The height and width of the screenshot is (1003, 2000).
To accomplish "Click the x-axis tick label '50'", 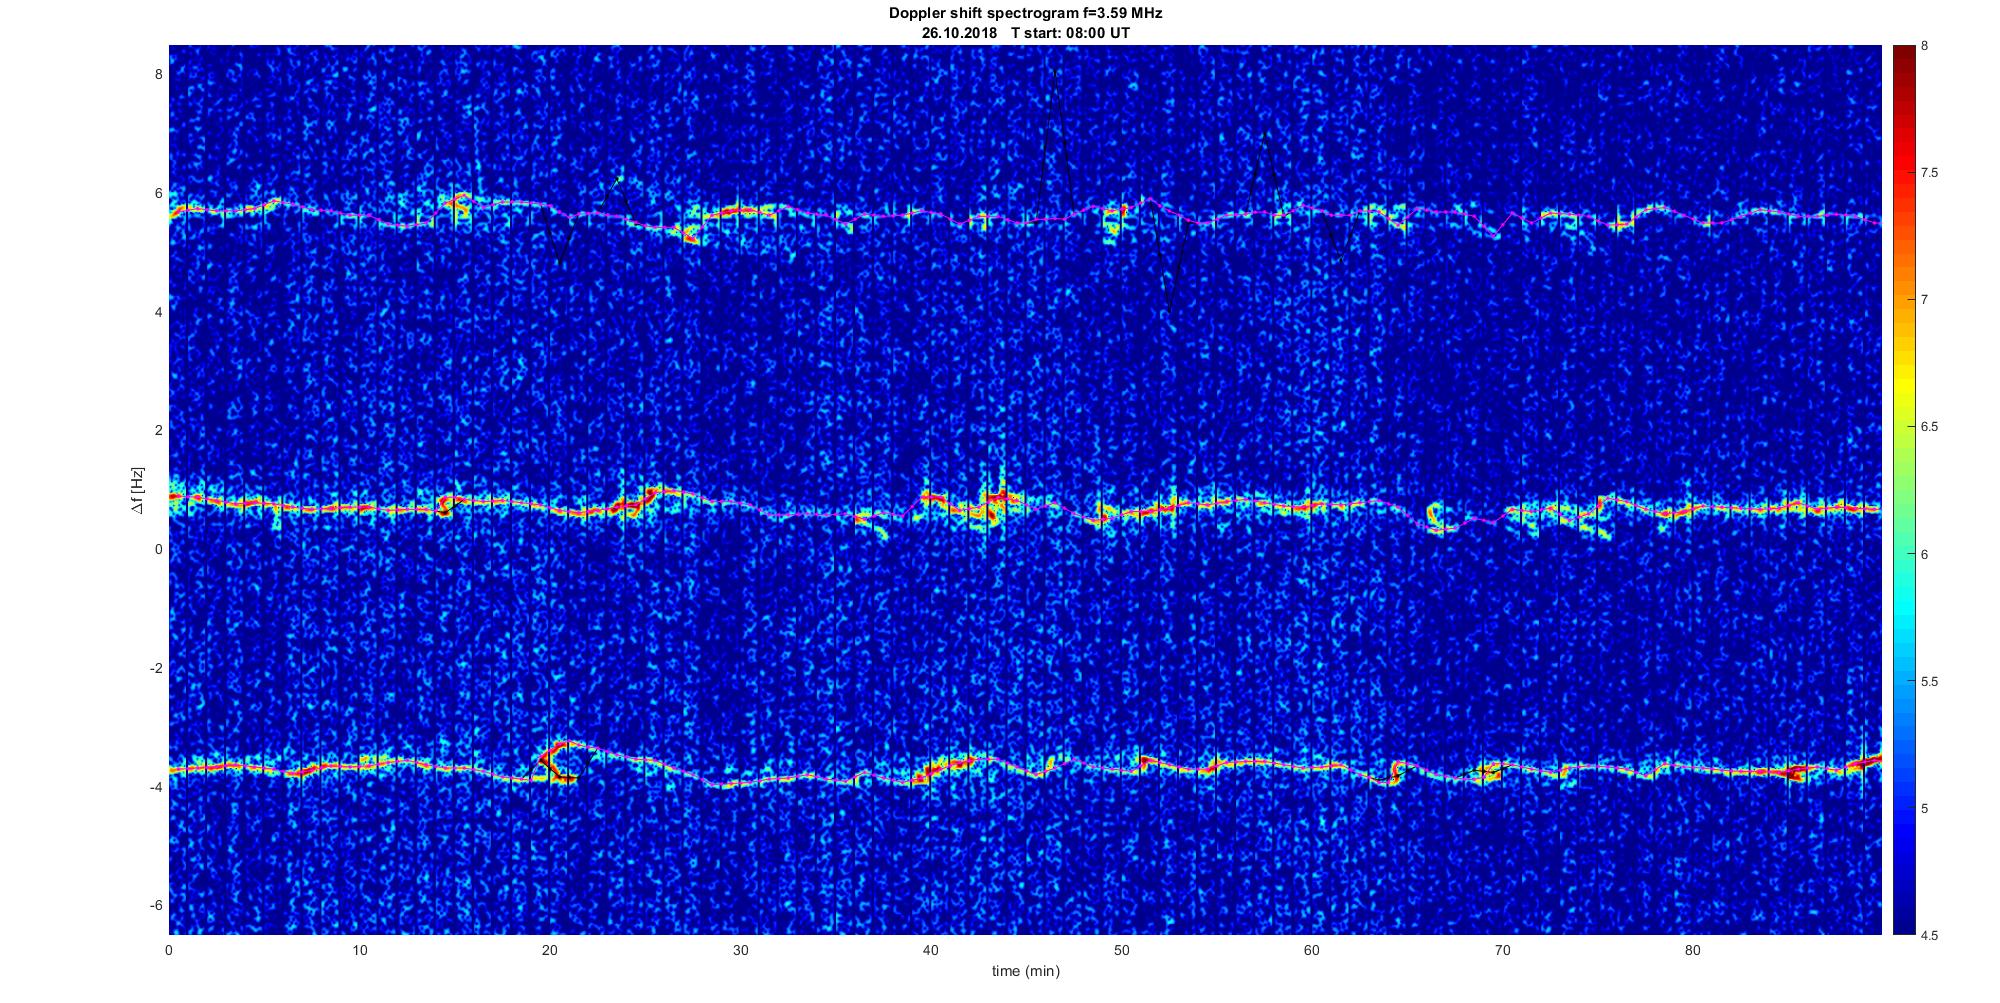I will click(1121, 950).
